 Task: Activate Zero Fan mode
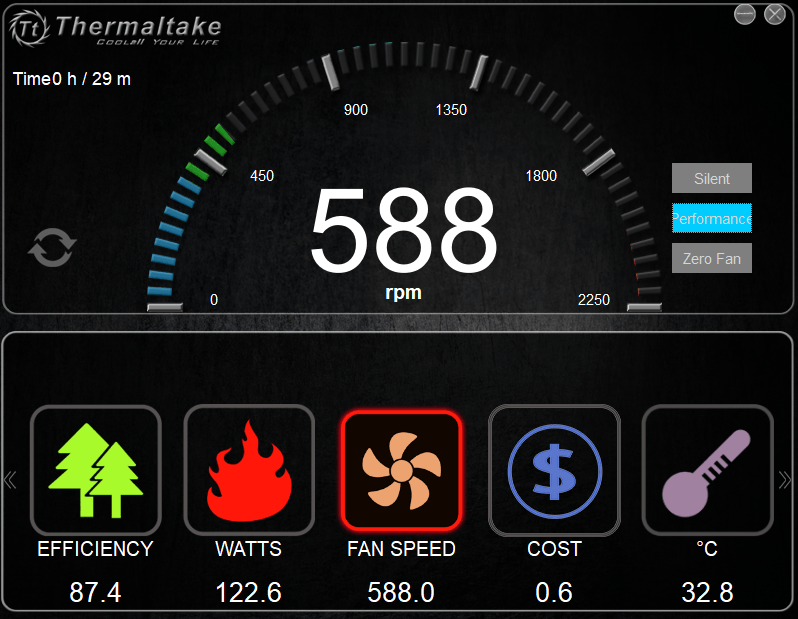711,258
